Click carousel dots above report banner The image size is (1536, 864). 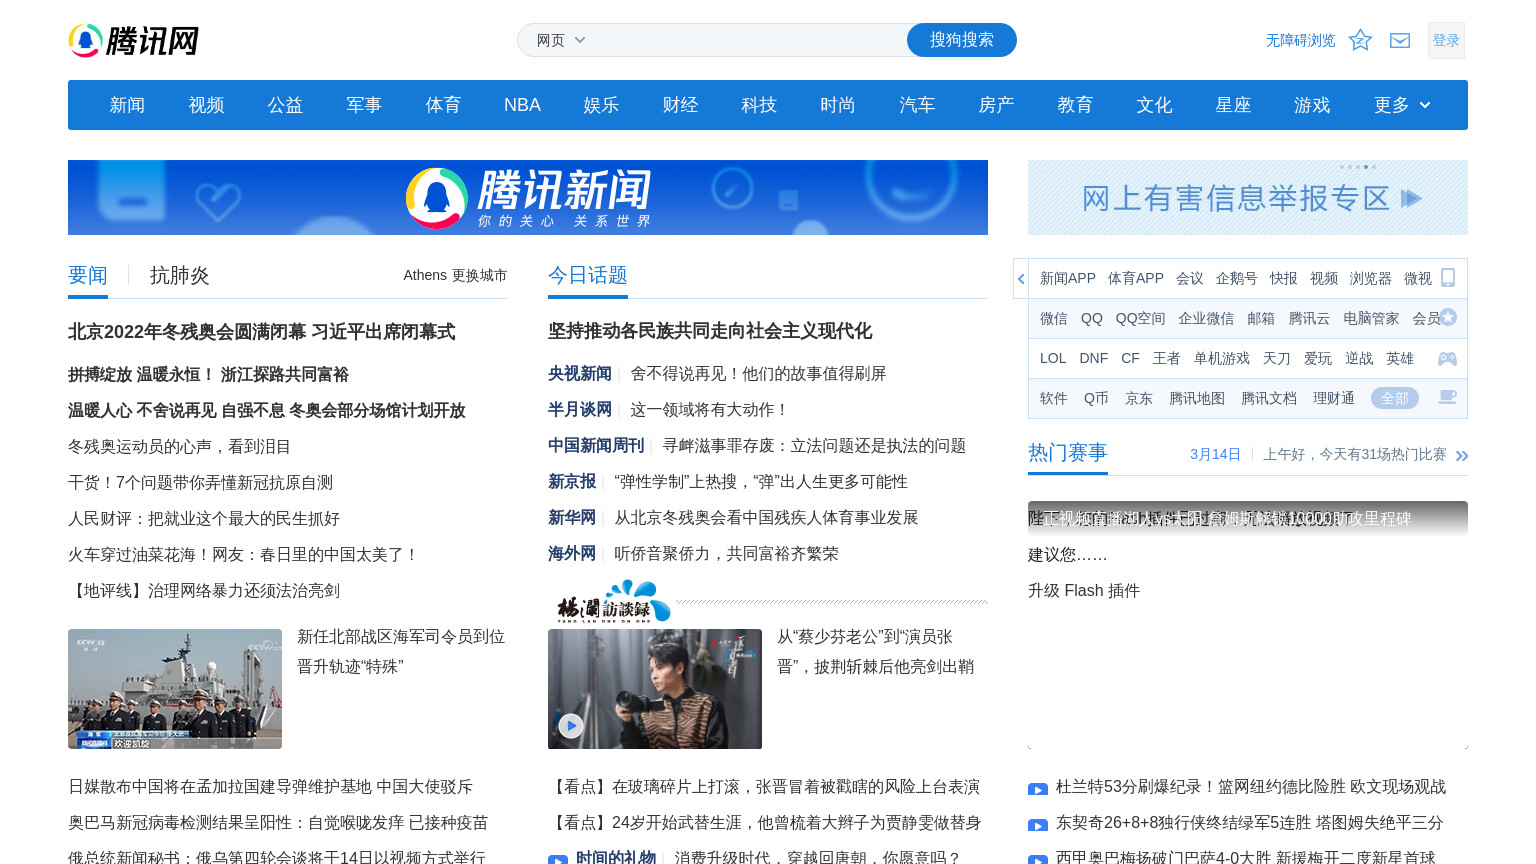pyautogui.click(x=1359, y=167)
